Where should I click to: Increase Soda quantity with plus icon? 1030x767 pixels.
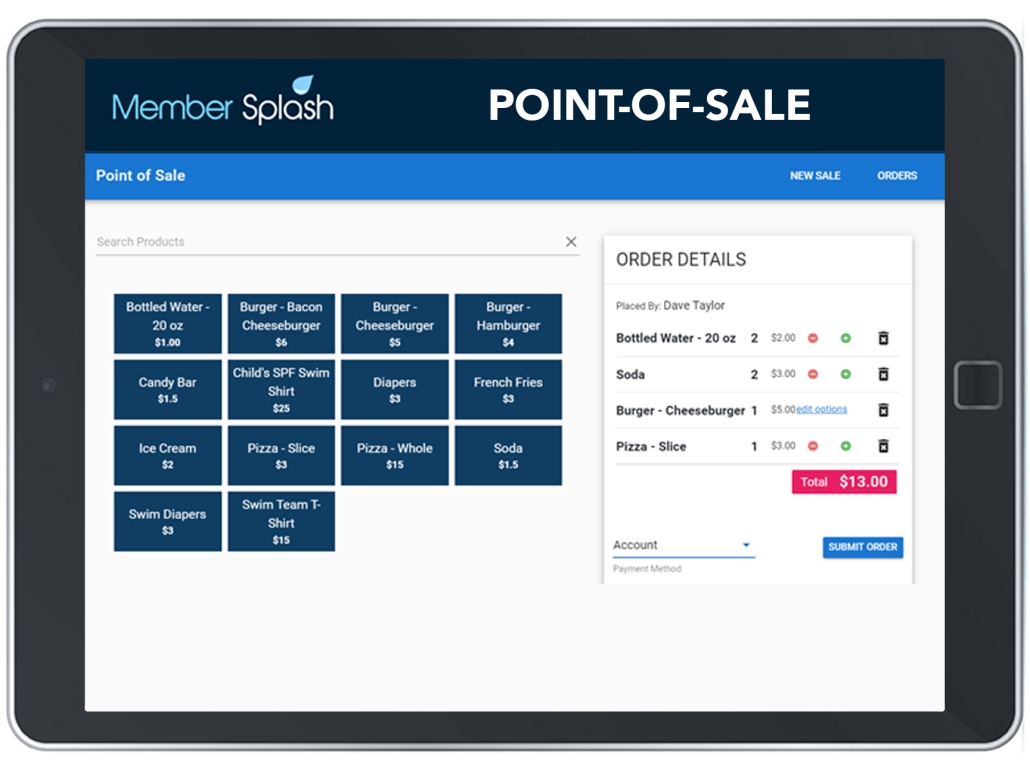tap(846, 374)
